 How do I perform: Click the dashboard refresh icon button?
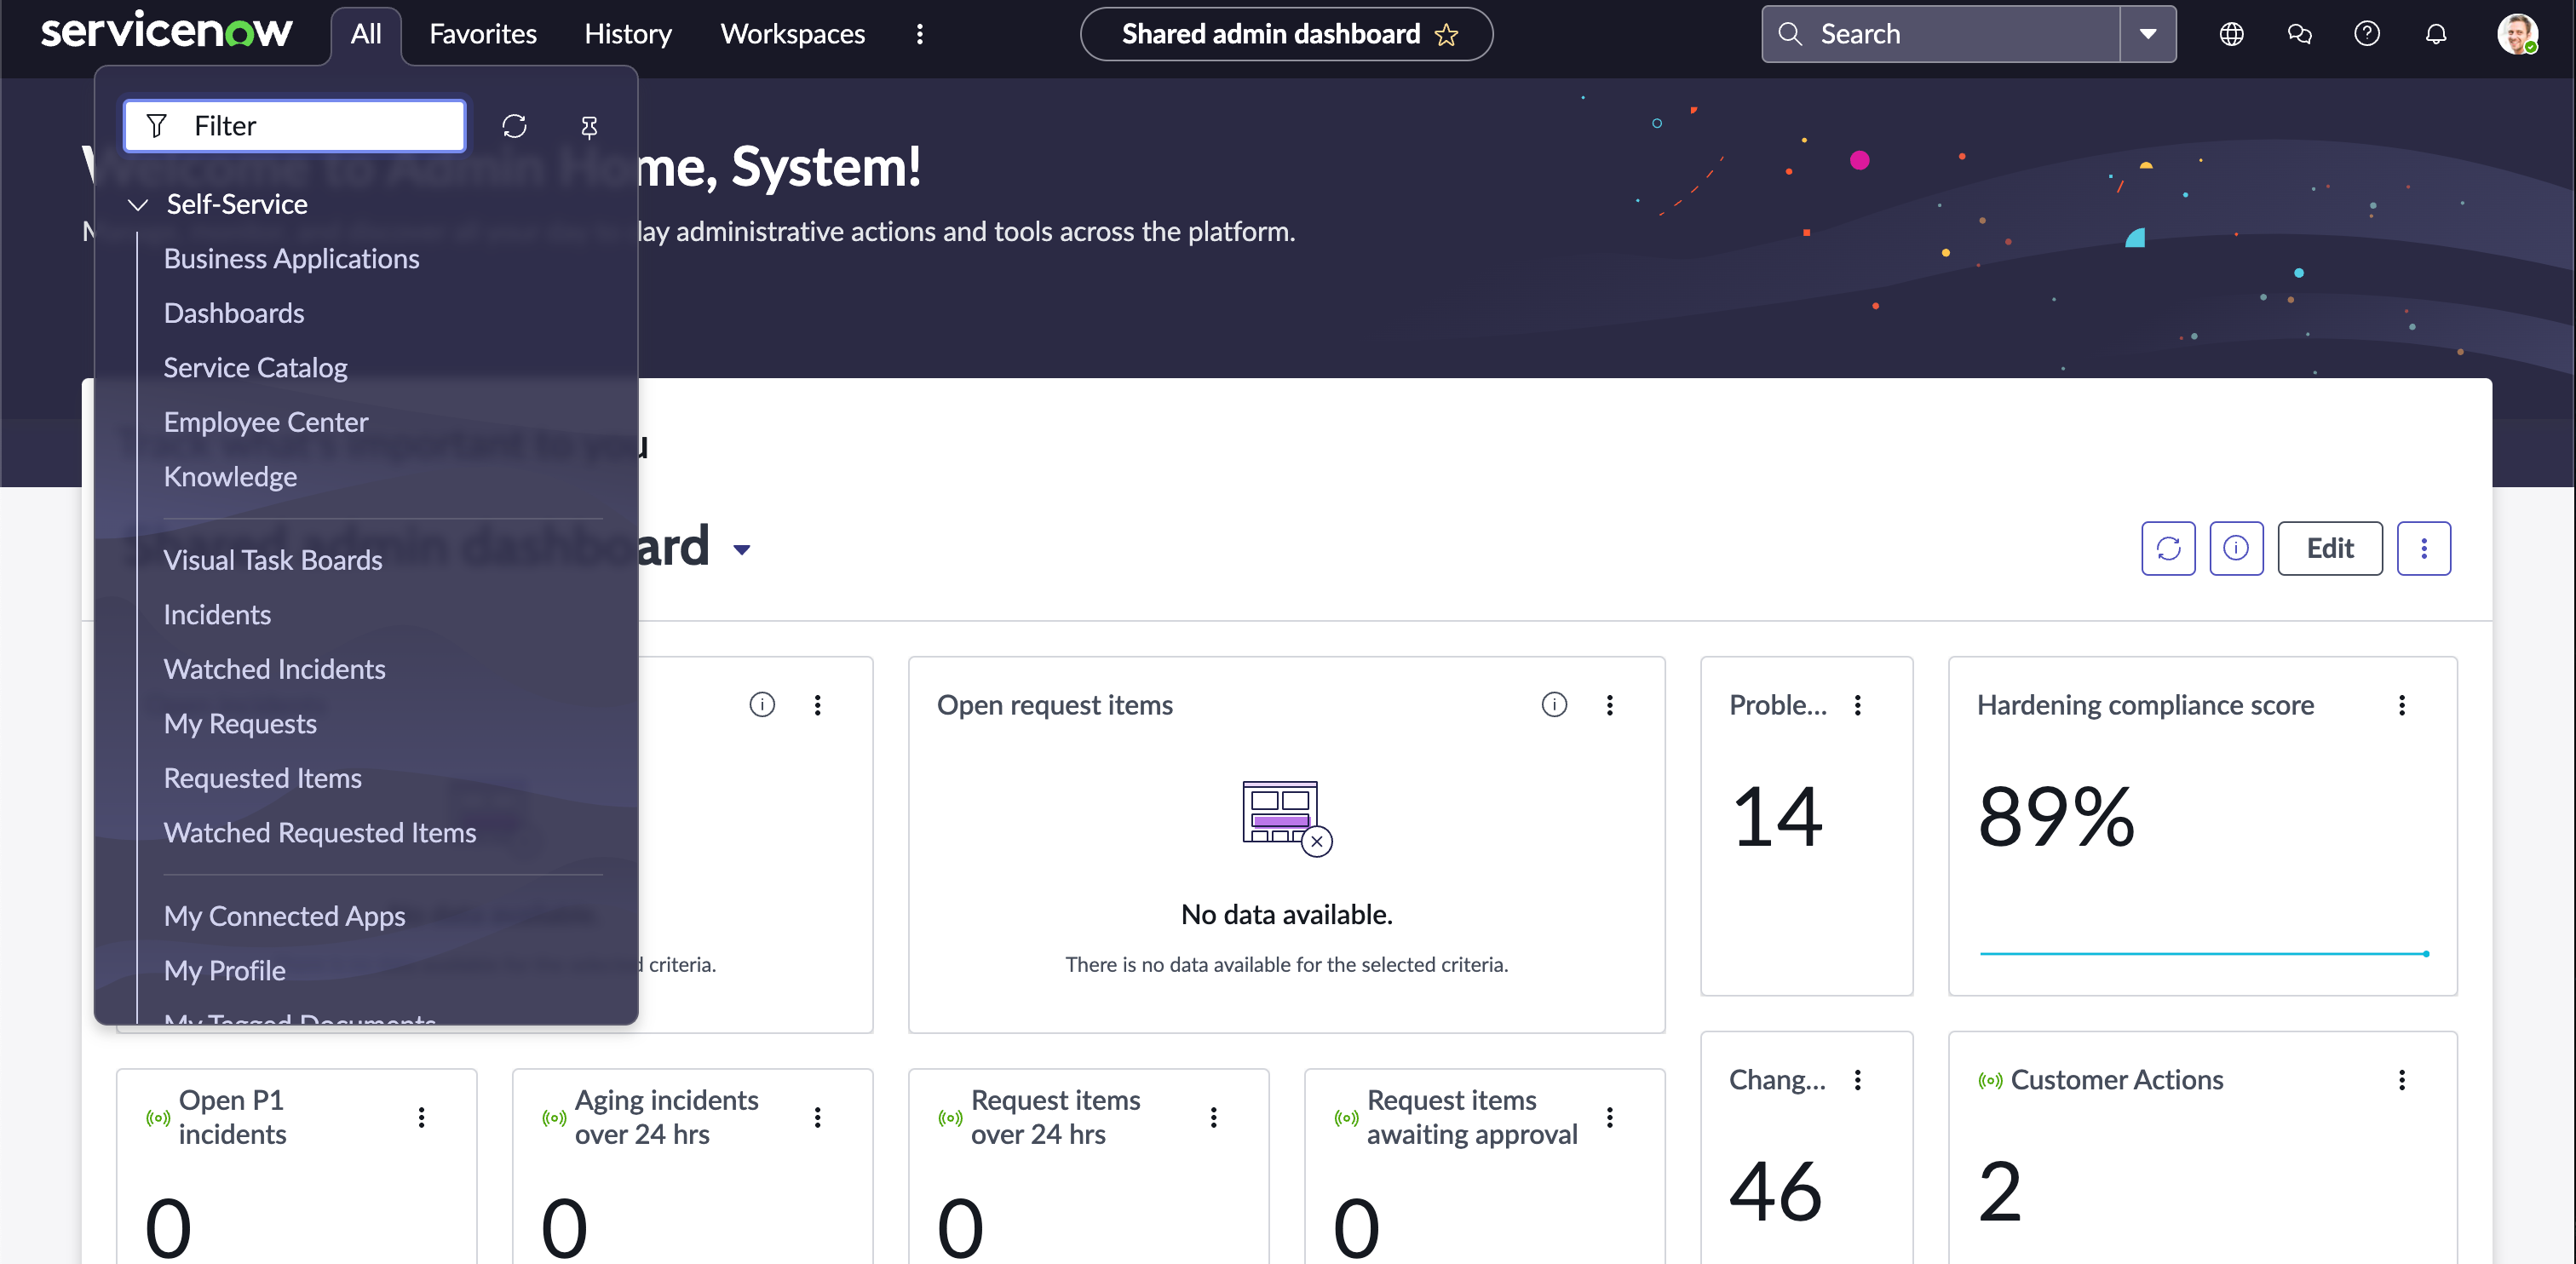point(2168,548)
